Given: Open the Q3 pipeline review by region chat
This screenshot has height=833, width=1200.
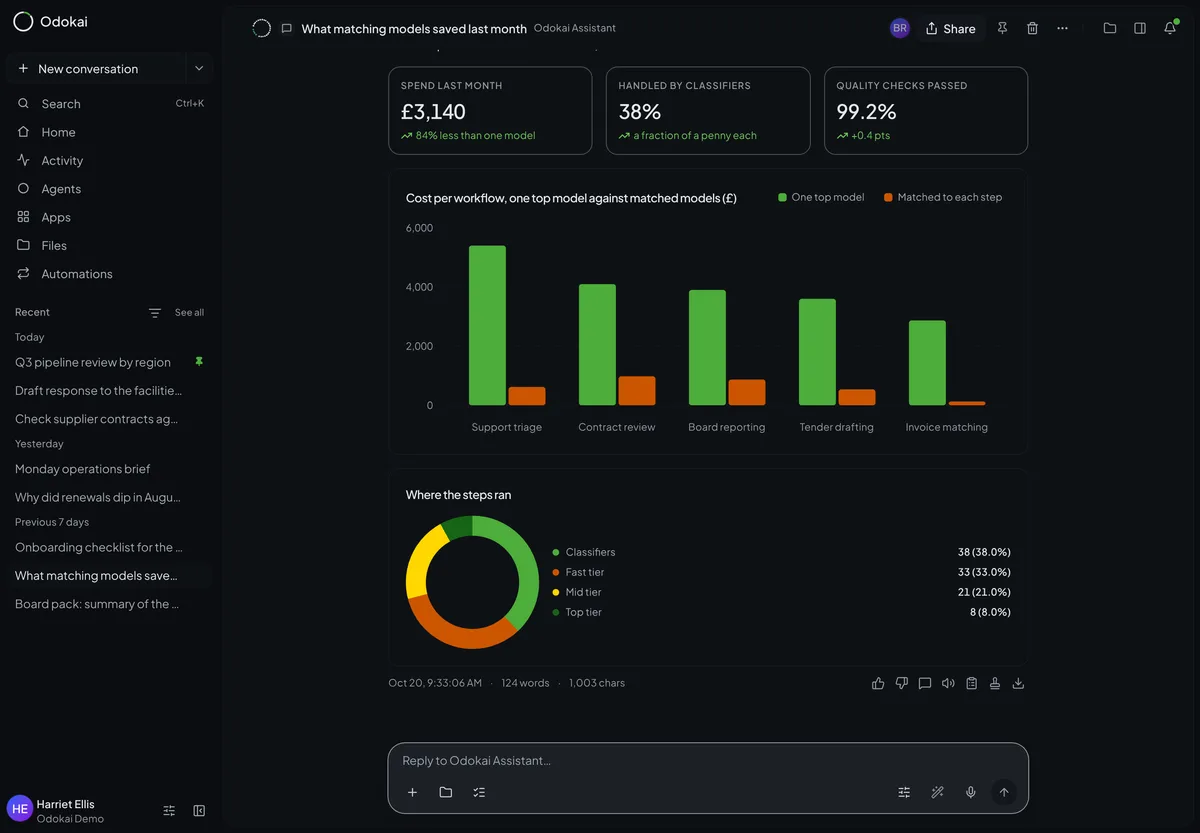Looking at the screenshot, I should point(110,362).
